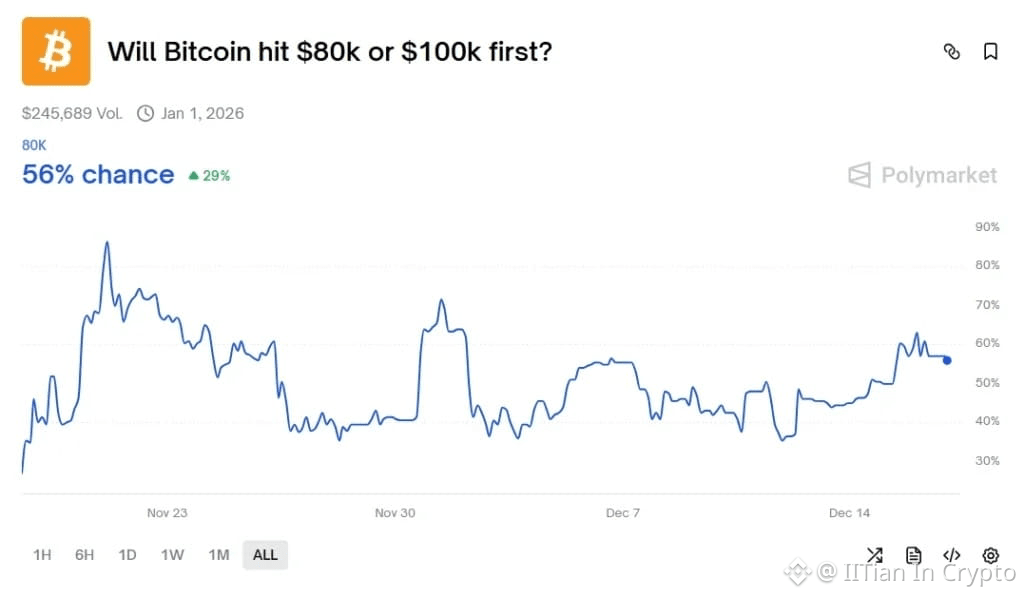The width and height of the screenshot is (1024, 597).
Task: Click the clock icon beside Jan 1, 2026
Action: tap(146, 113)
